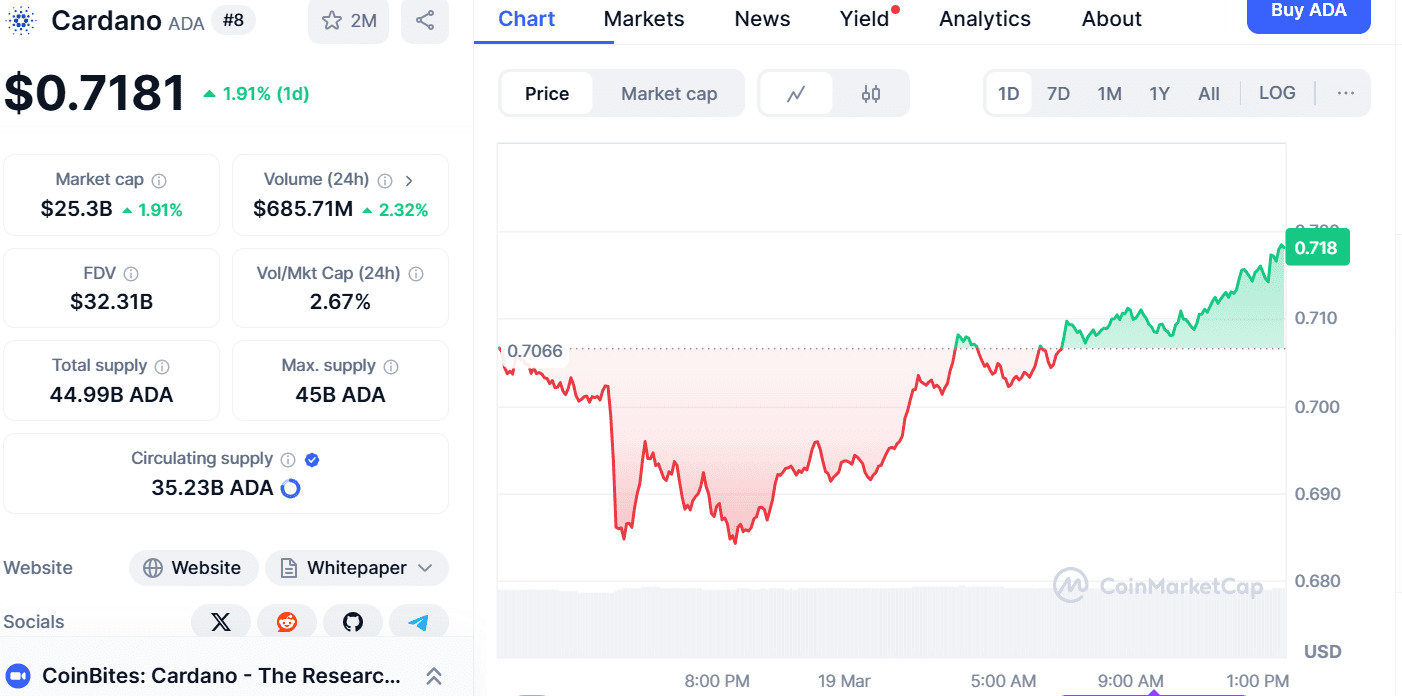The image size is (1402, 696).
Task: Open Cardano's Telegram channel
Action: (419, 621)
